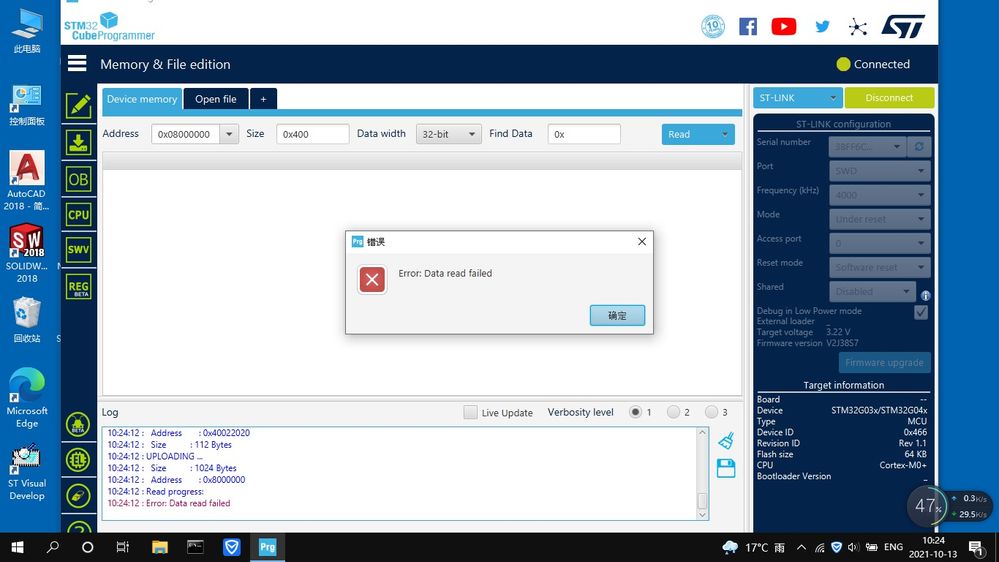Open Task View on taskbar

tap(122, 547)
